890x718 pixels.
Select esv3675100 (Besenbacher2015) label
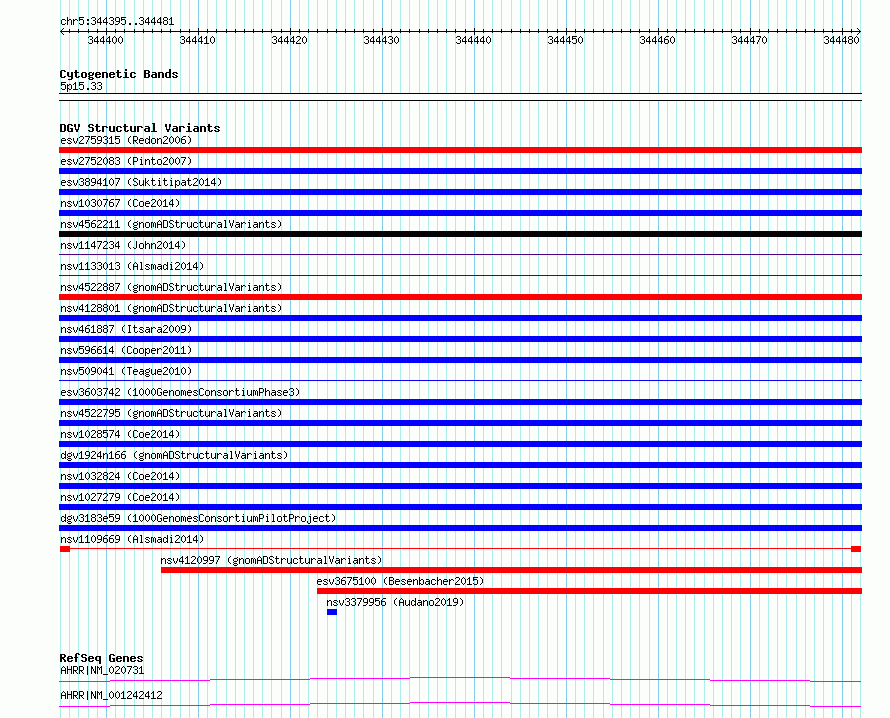point(400,581)
